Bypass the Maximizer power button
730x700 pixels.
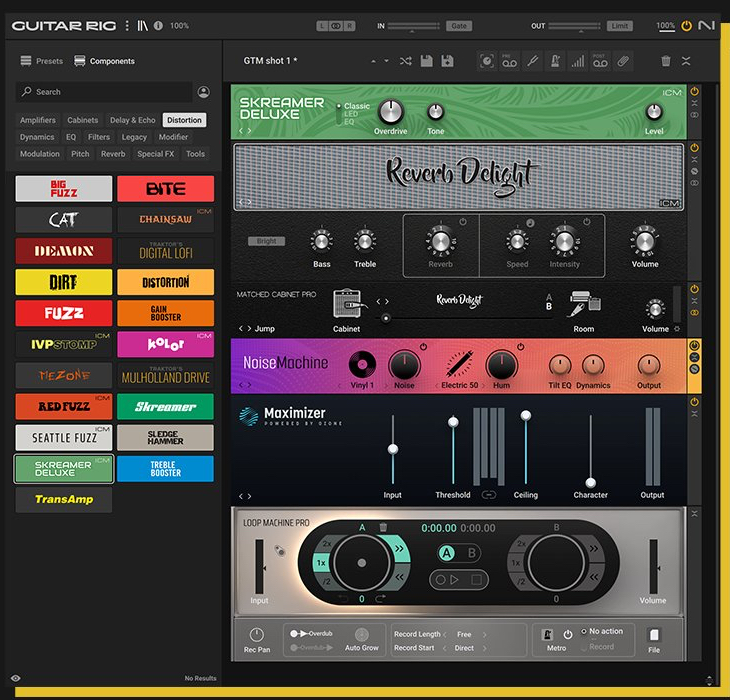pos(694,402)
